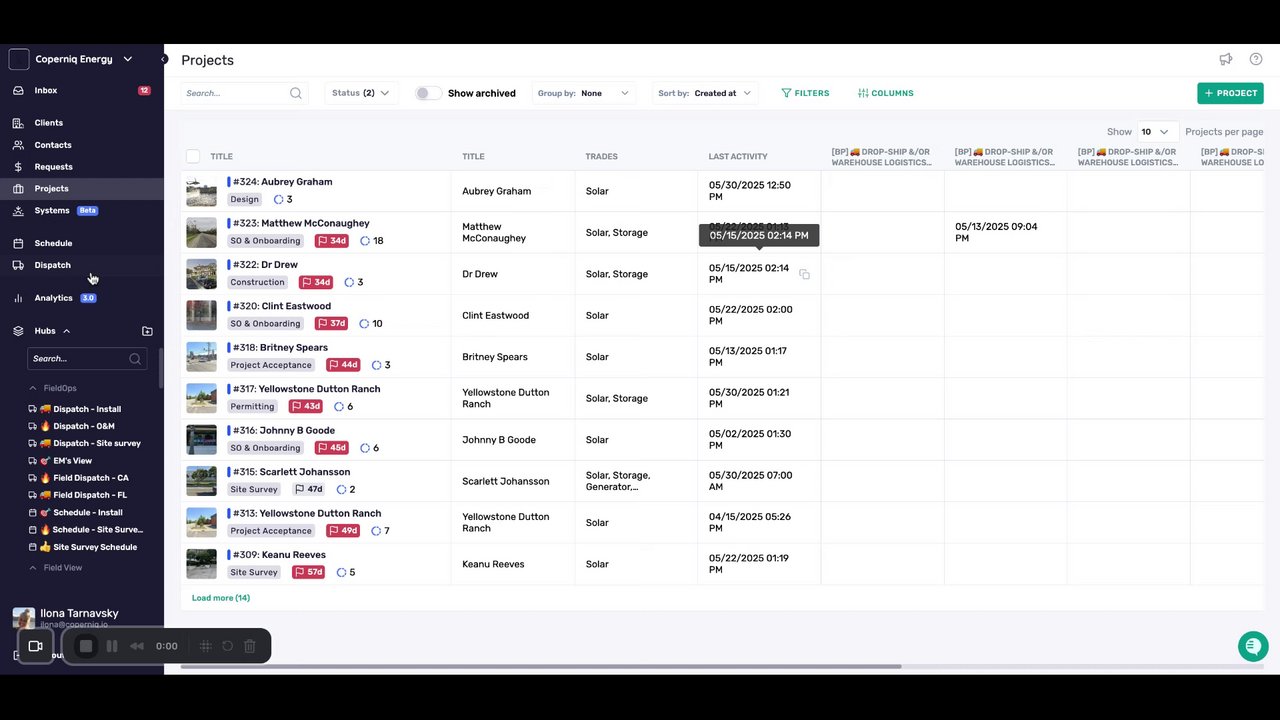
Task: Click the Schedule calendar icon
Action: pos(18,243)
